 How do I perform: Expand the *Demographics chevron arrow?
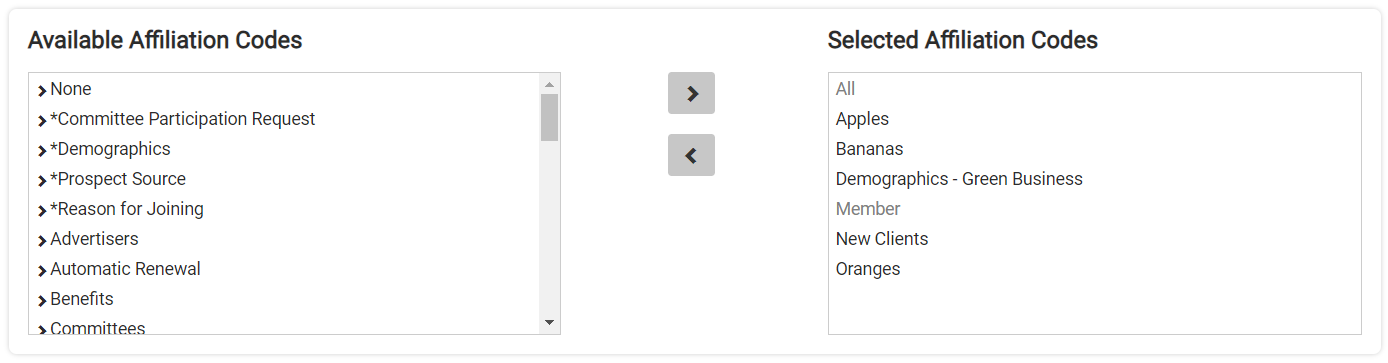tap(42, 151)
